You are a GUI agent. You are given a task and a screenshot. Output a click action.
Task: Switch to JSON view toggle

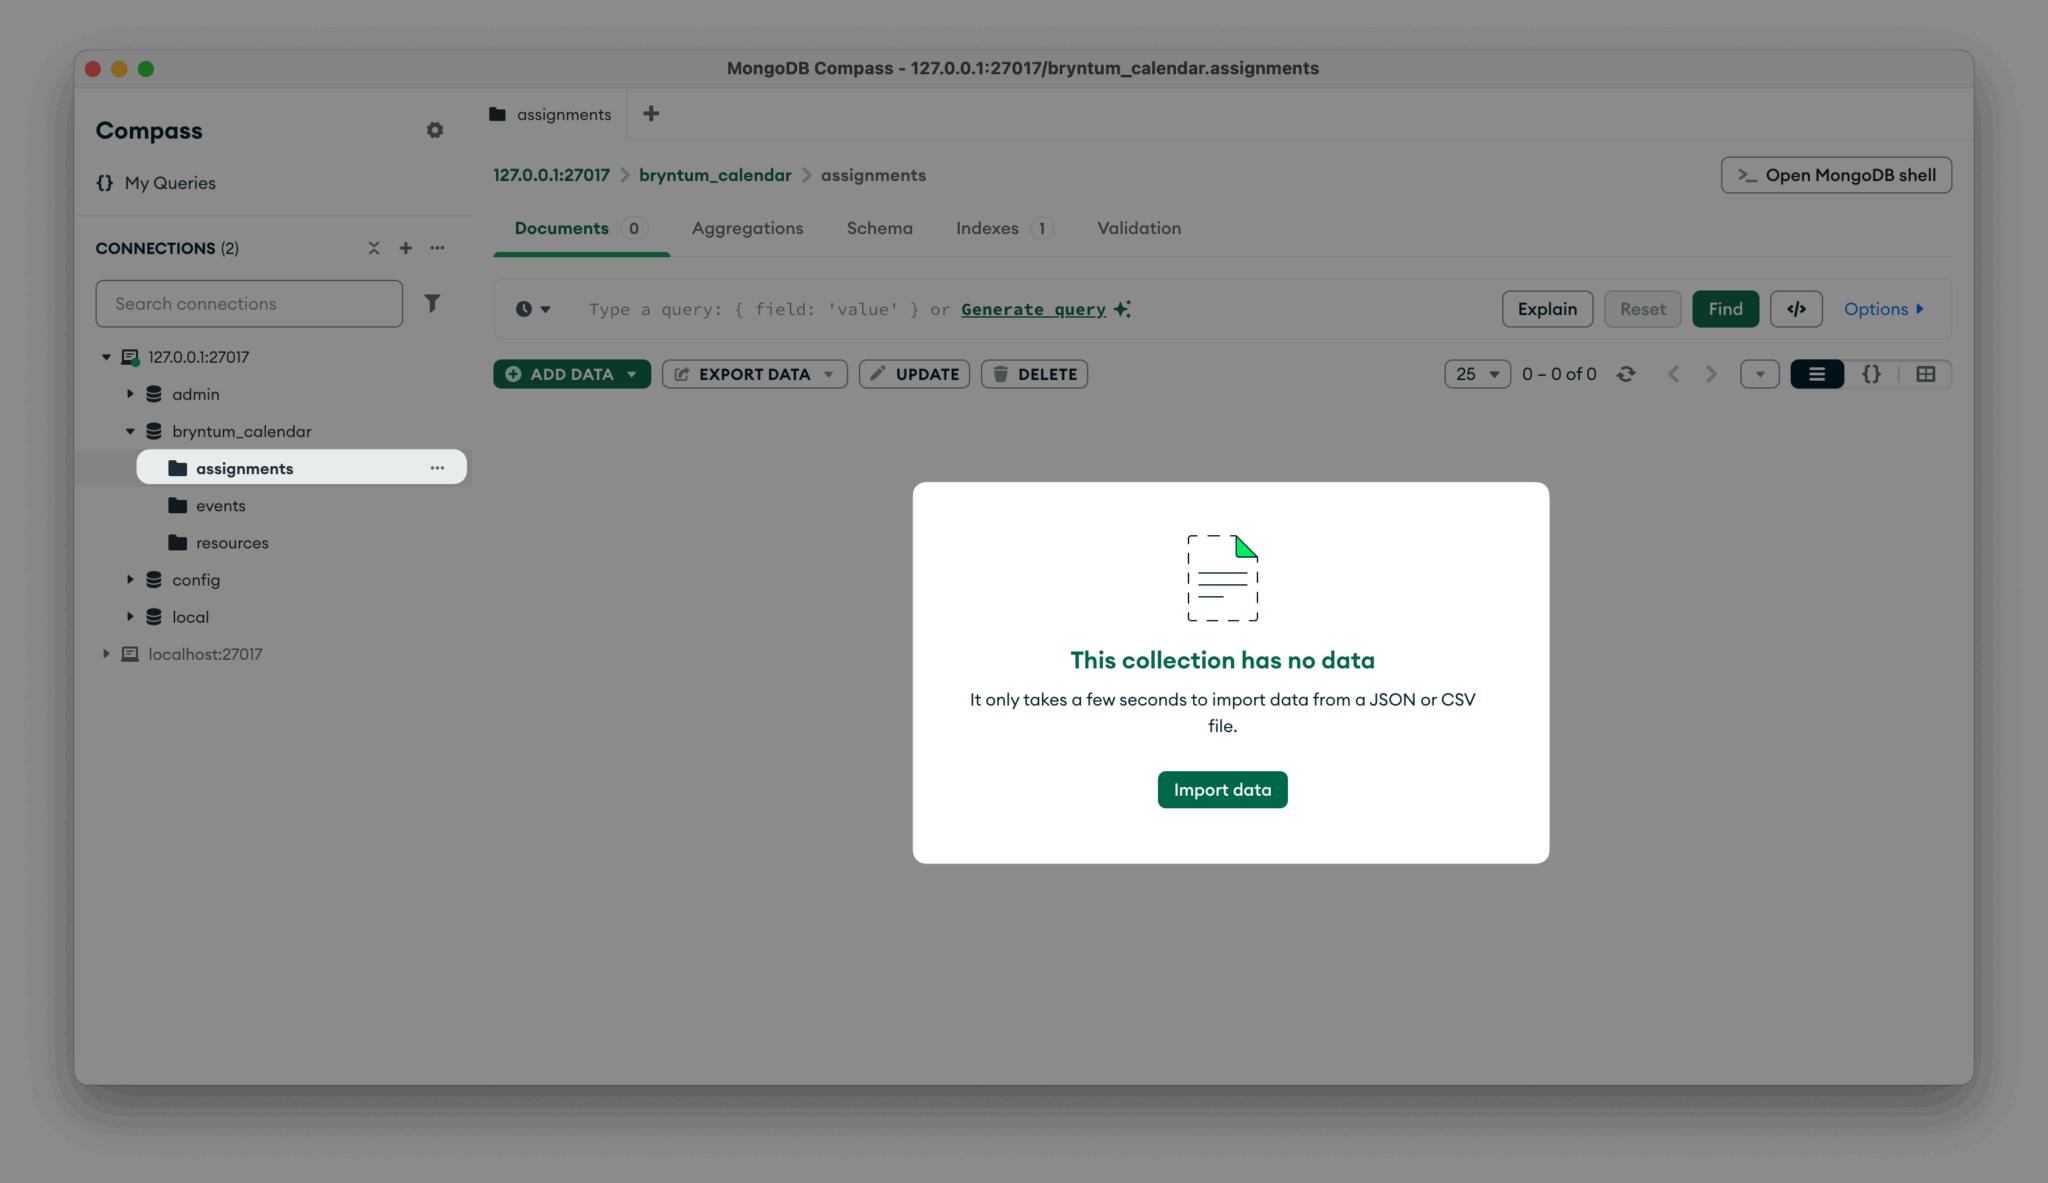(1871, 374)
